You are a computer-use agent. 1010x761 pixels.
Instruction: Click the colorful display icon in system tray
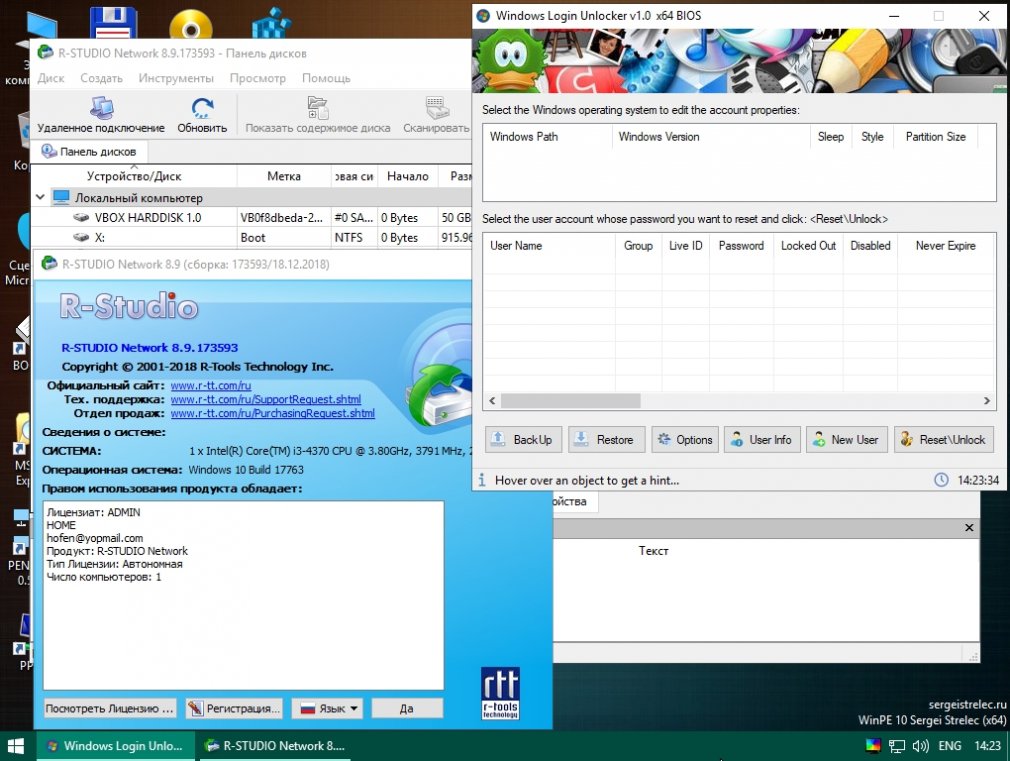pos(873,746)
